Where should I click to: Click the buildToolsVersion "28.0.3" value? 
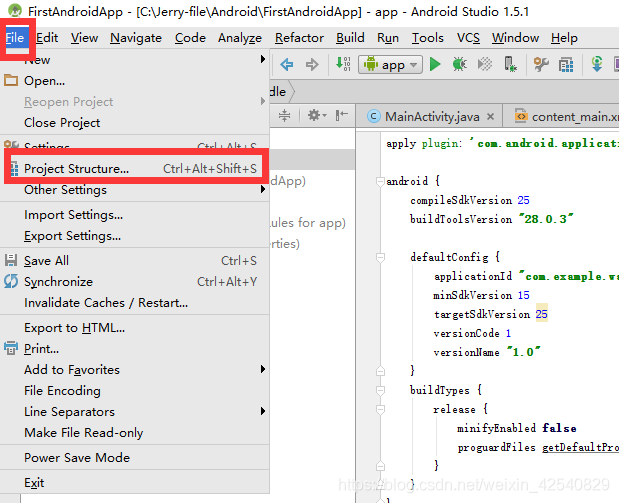(x=546, y=219)
